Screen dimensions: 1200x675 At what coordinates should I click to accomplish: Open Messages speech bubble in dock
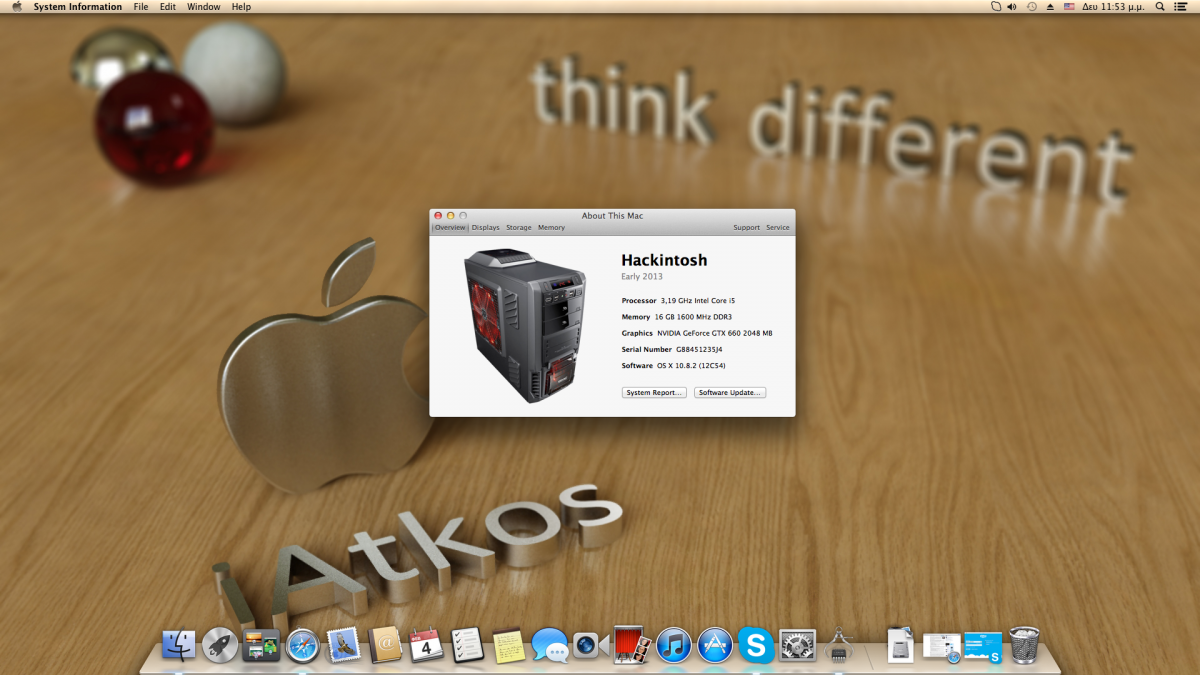pyautogui.click(x=549, y=645)
